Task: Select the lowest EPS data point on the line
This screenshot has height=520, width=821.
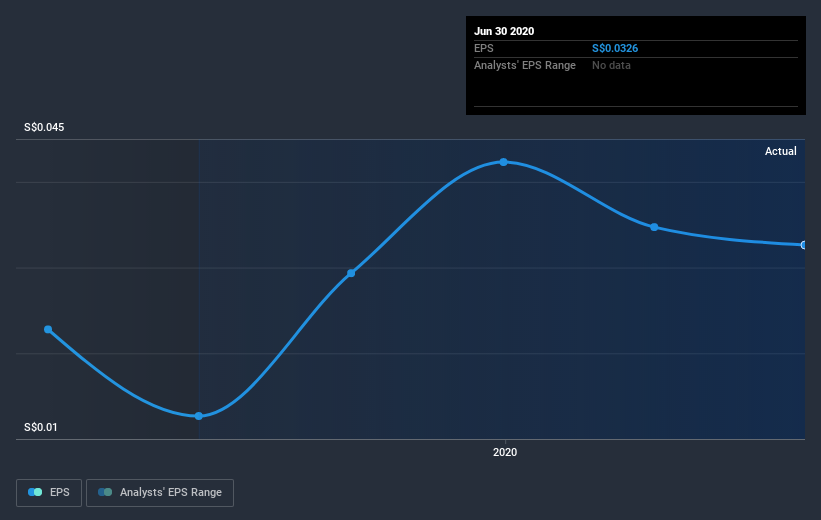Action: coord(199,416)
